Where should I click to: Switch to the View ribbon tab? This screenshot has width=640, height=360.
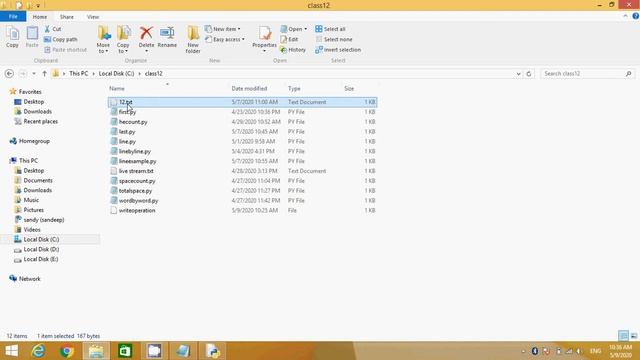coord(93,17)
